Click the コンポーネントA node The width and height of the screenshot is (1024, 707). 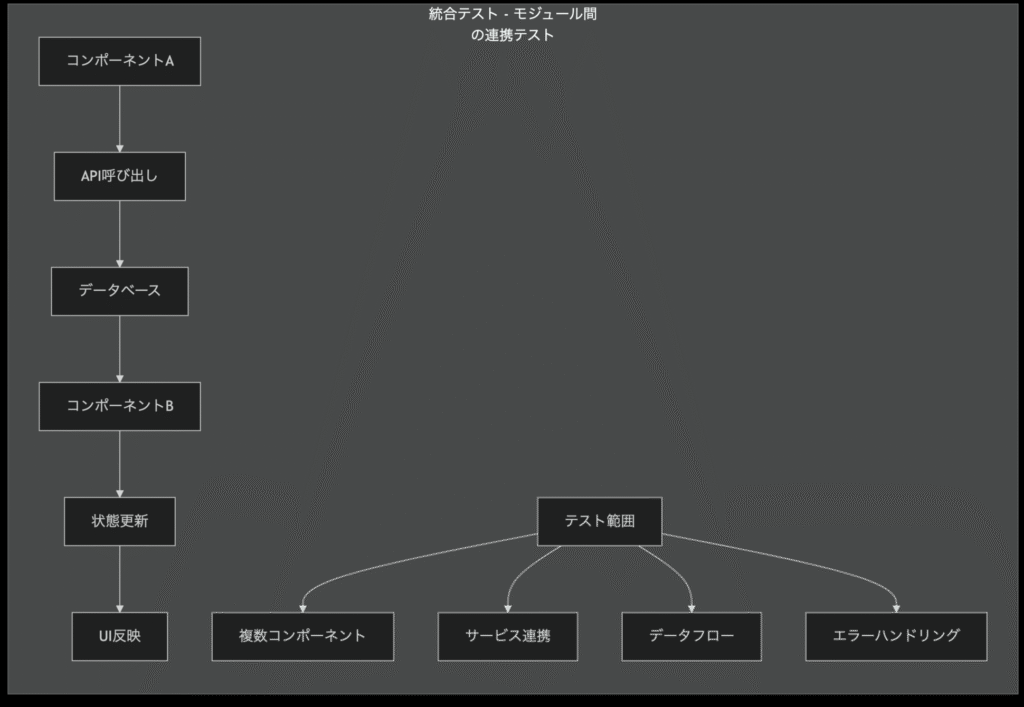coord(120,61)
